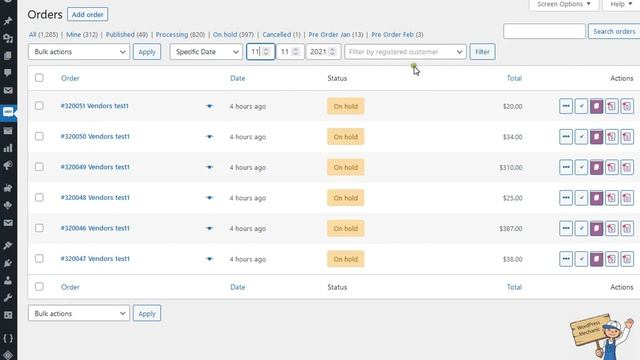This screenshot has height=360, width=640.
Task: Open Tools wrench sidebar icon
Action: pos(8,298)
